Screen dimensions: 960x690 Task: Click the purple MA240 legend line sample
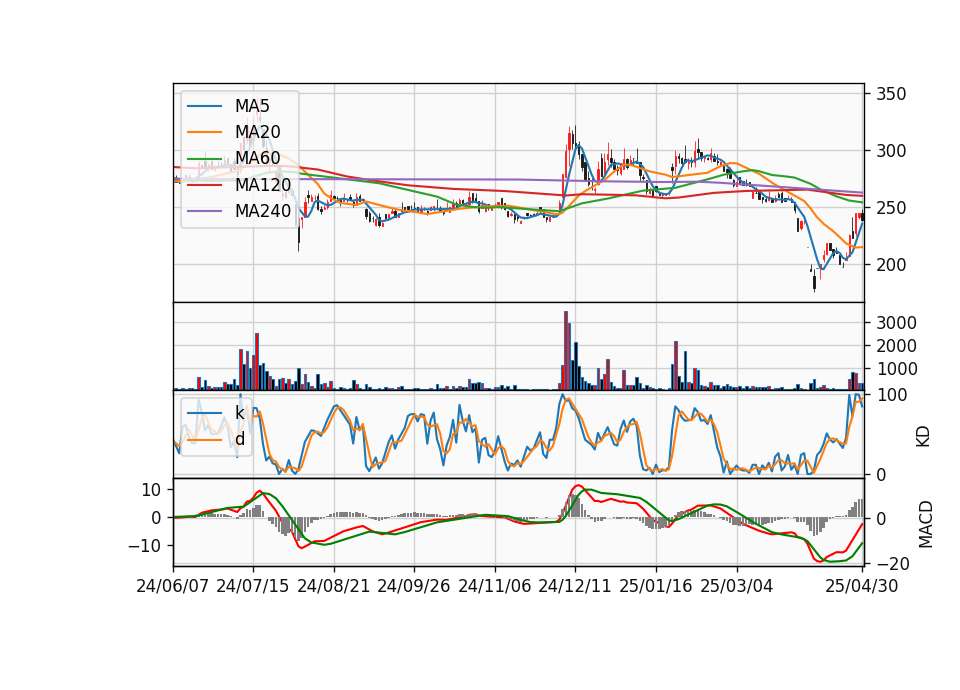204,211
